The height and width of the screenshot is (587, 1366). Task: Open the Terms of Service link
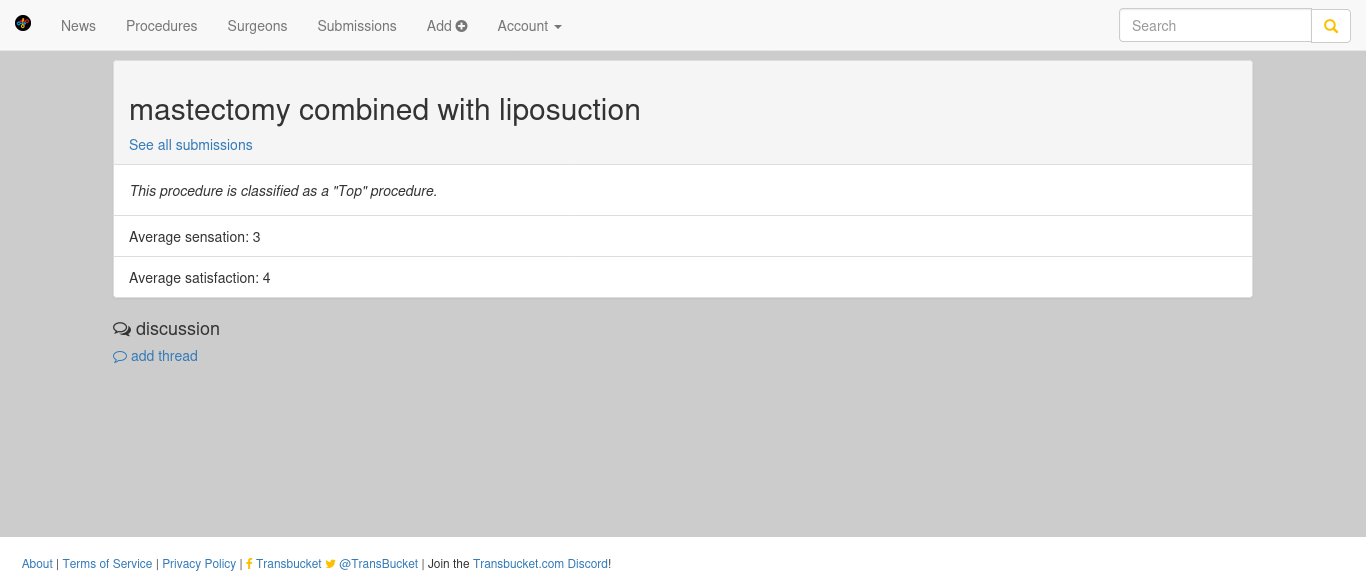[x=108, y=564]
